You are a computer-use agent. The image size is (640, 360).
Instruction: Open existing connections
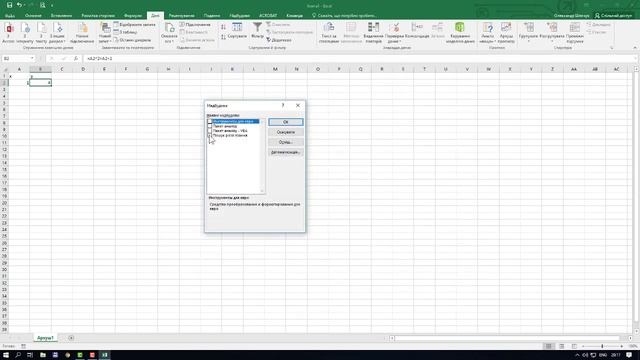[82, 33]
